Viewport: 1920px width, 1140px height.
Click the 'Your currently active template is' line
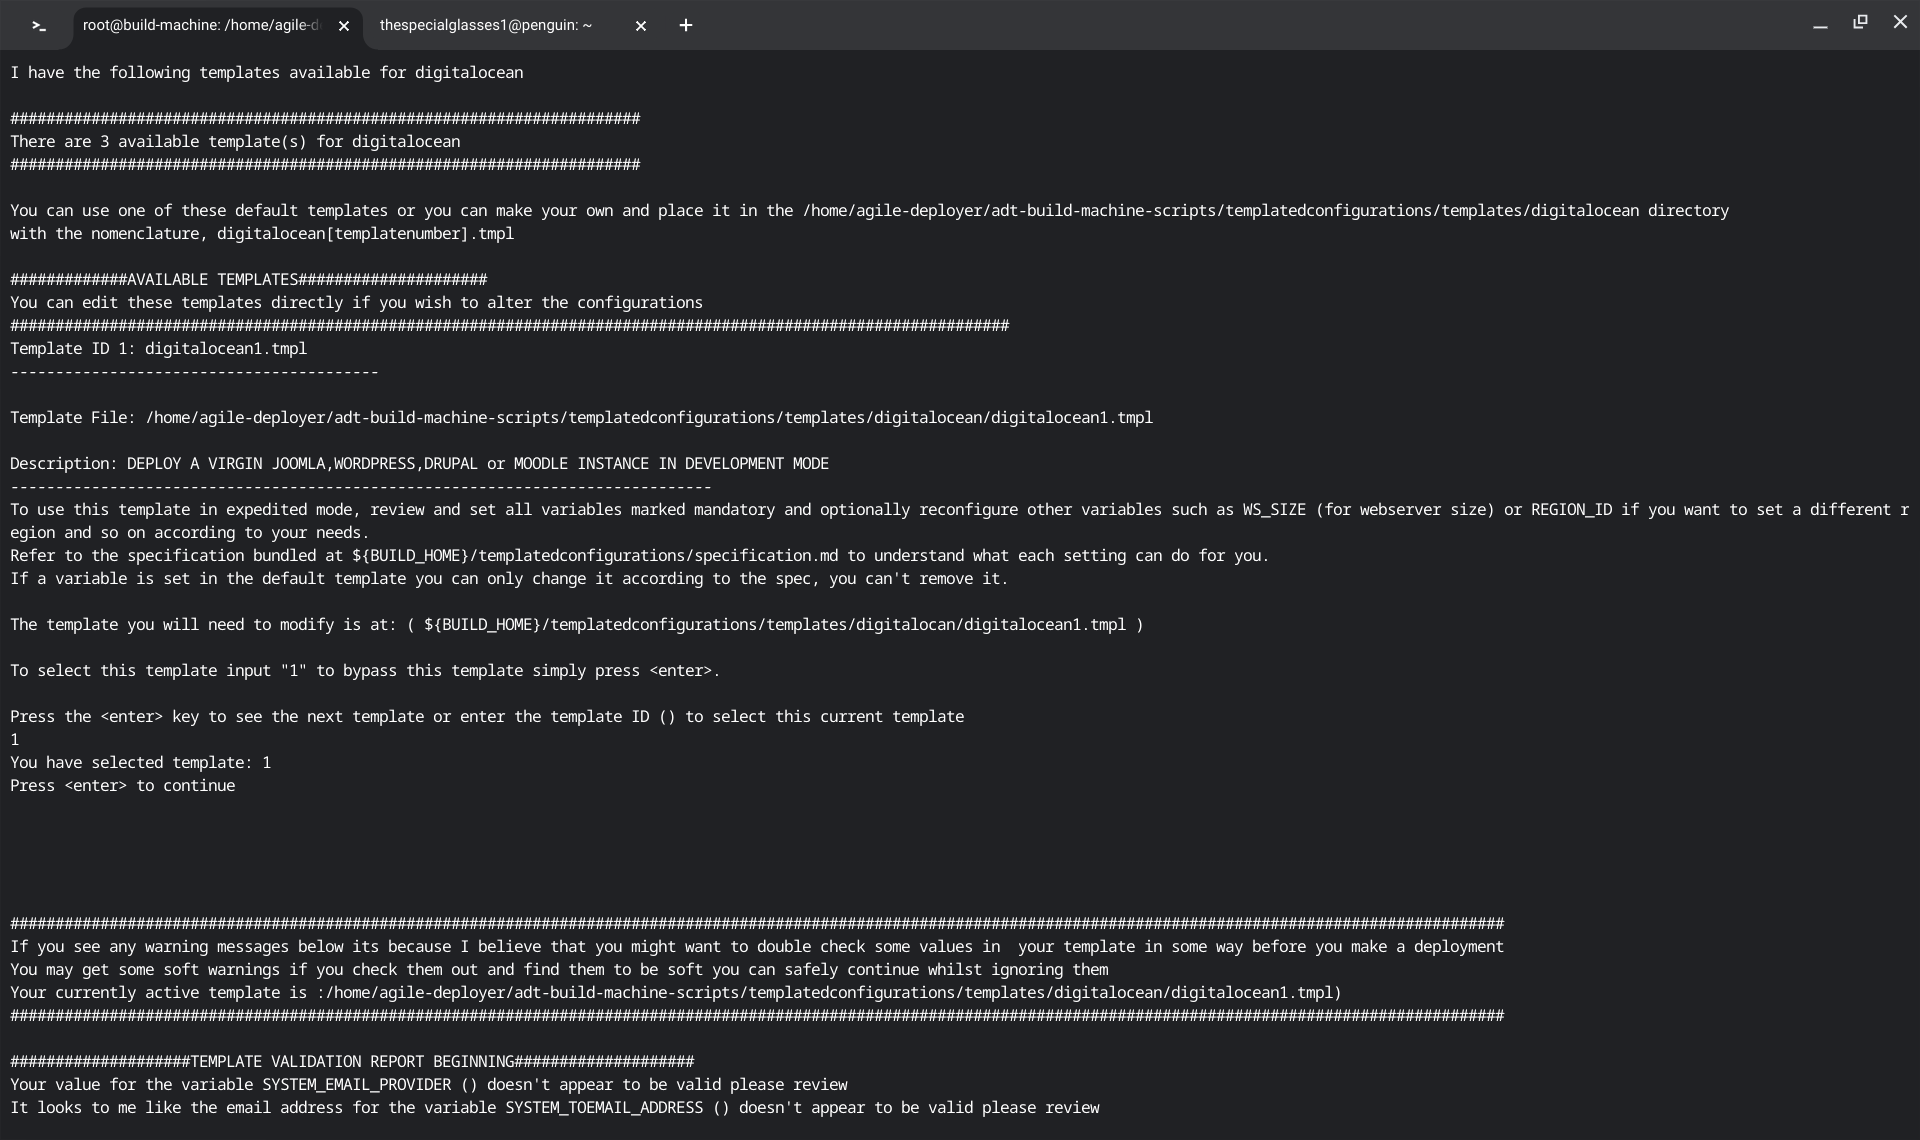(675, 993)
